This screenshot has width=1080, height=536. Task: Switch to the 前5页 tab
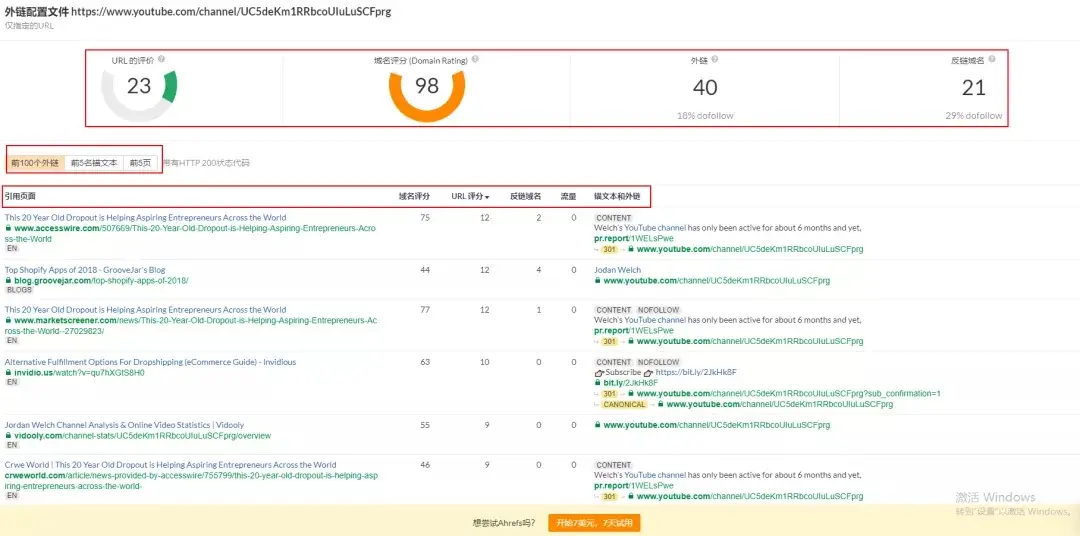pos(140,162)
